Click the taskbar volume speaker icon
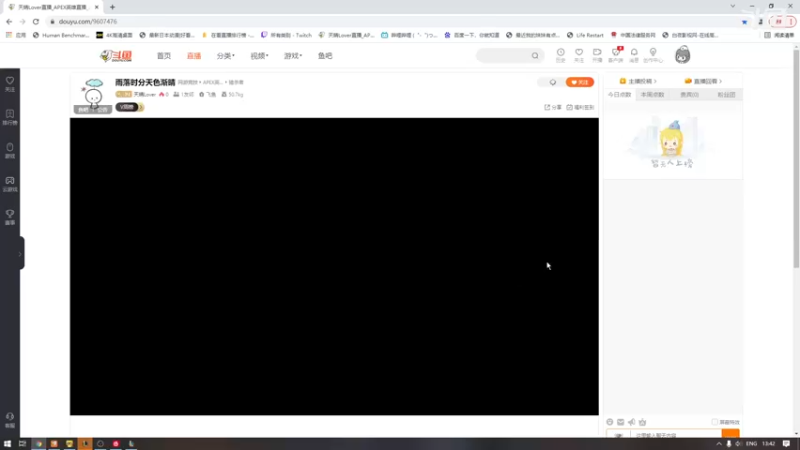 pos(738,444)
